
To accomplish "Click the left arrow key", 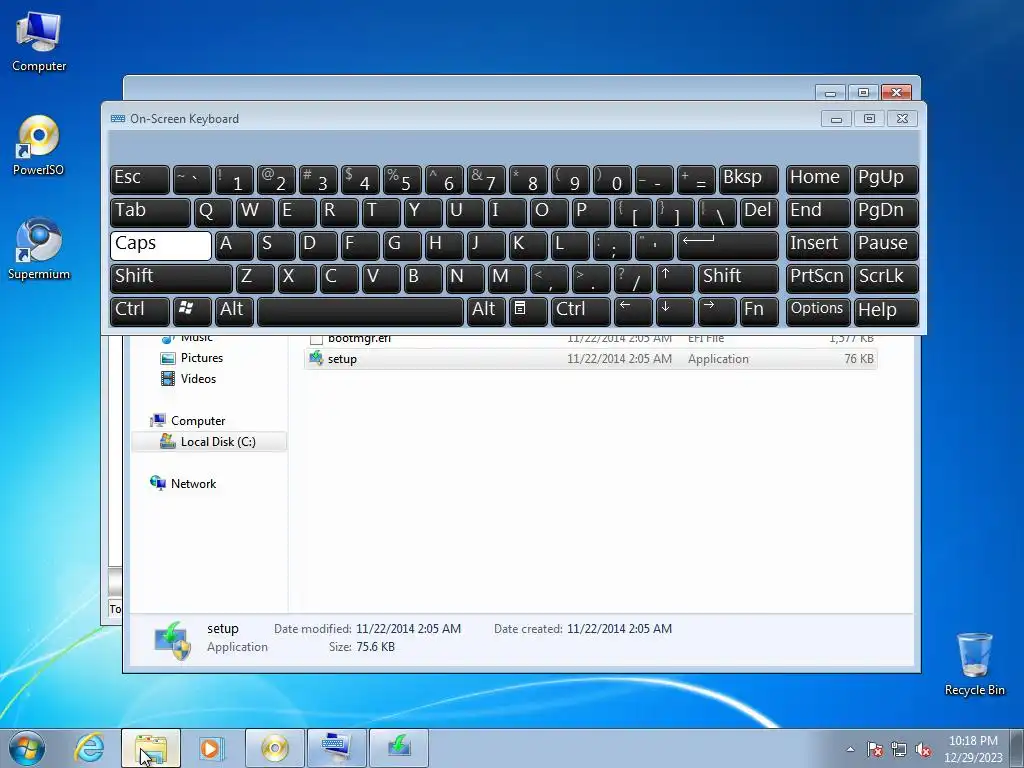I will point(633,312).
